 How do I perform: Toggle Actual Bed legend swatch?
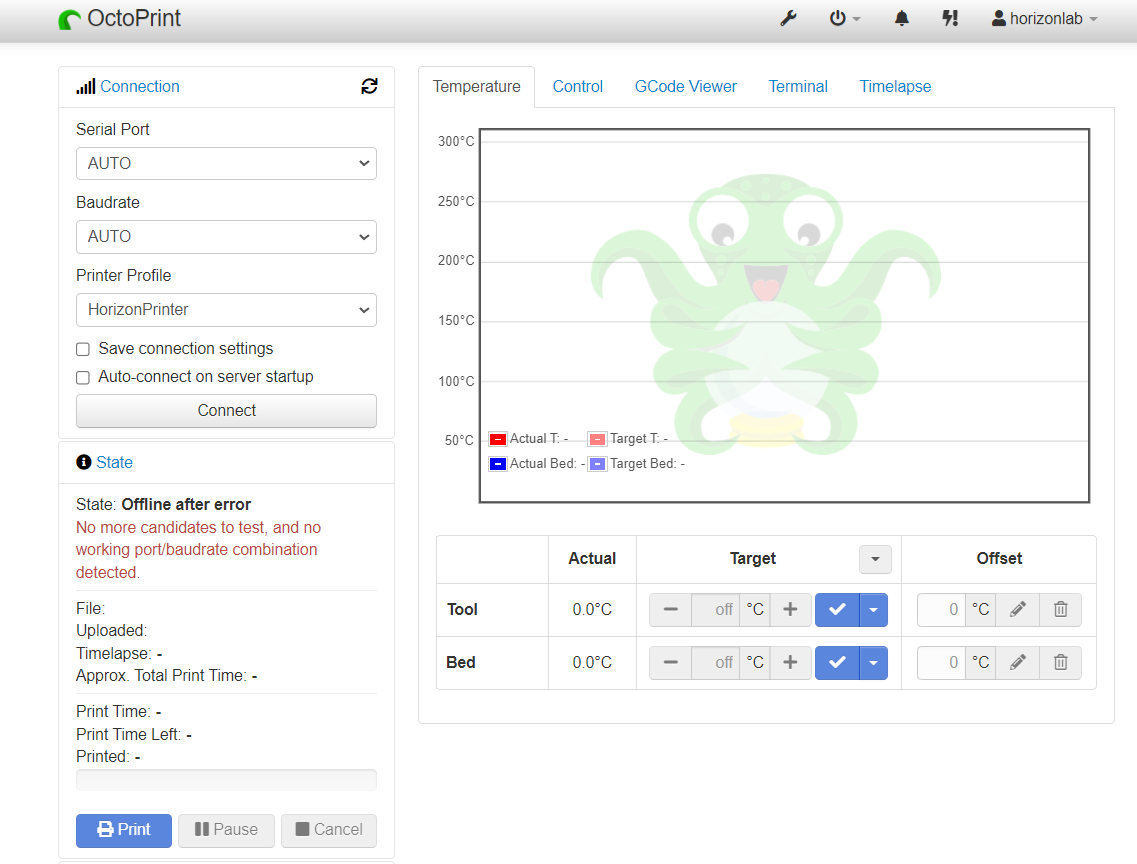497,464
